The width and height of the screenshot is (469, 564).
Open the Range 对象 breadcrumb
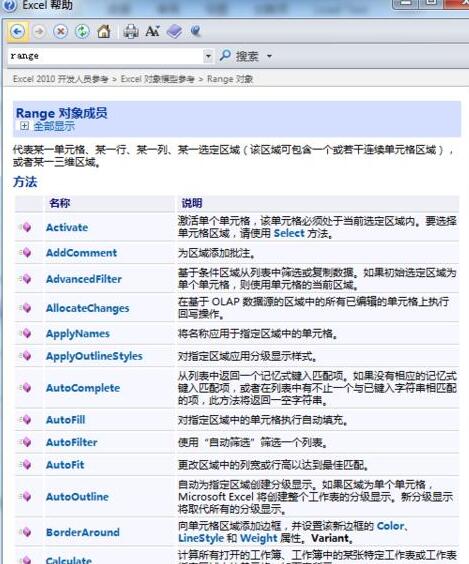[230, 79]
